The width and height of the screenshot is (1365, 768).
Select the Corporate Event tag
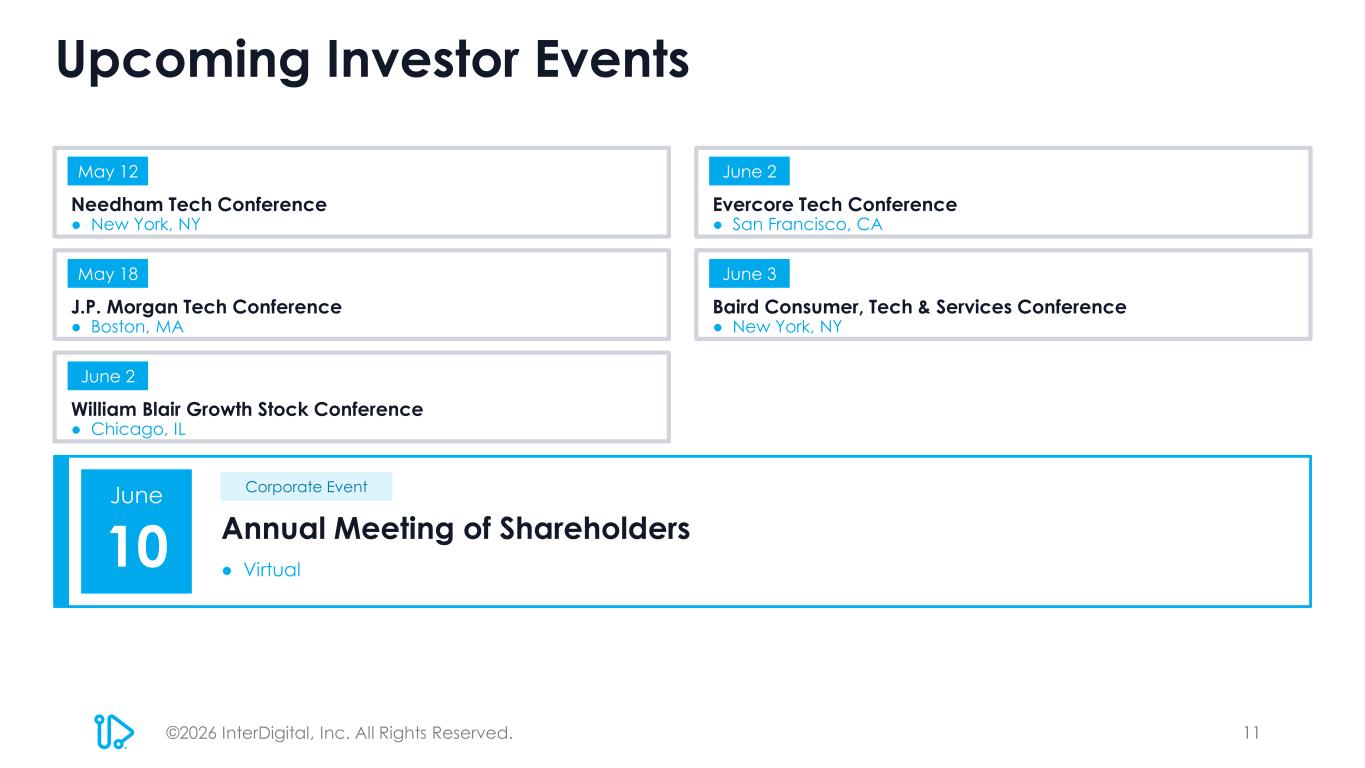[x=306, y=487]
